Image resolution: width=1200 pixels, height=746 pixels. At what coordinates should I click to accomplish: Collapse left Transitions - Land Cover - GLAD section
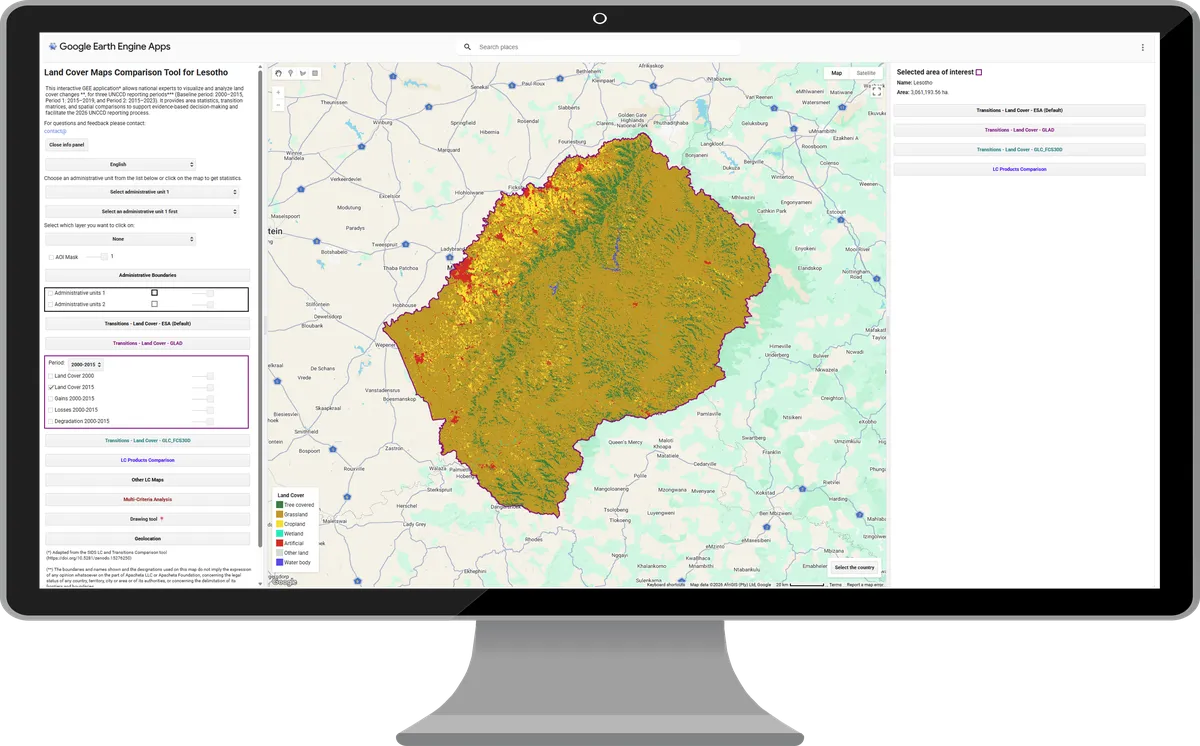click(x=147, y=343)
